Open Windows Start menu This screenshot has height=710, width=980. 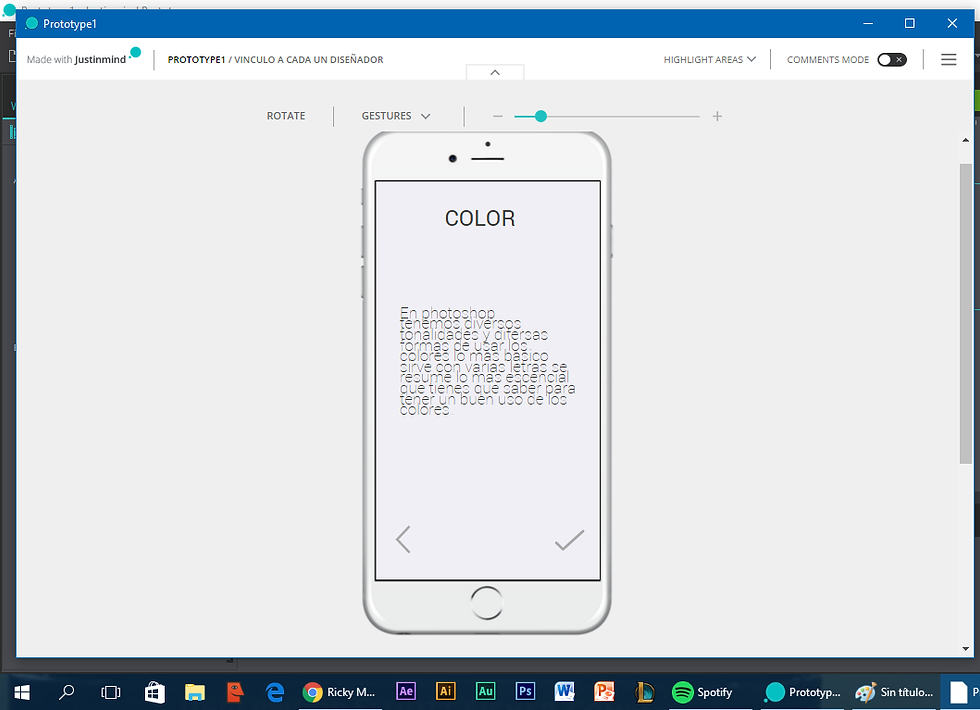click(22, 692)
